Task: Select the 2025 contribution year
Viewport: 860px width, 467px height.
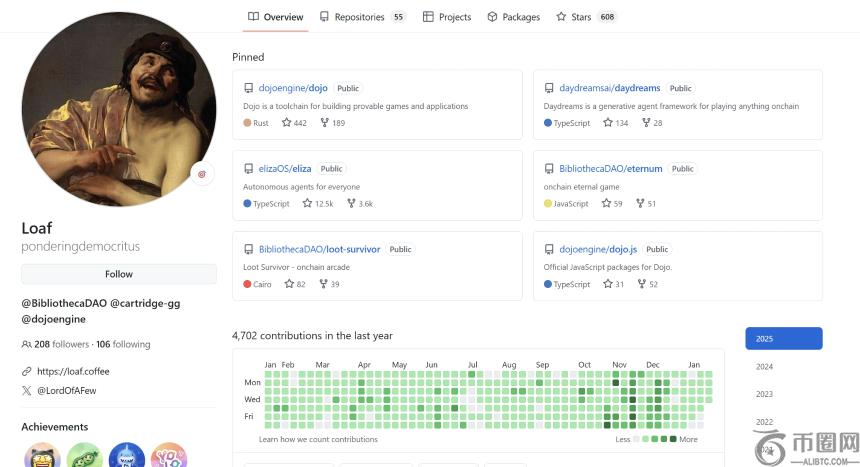Action: coord(784,339)
